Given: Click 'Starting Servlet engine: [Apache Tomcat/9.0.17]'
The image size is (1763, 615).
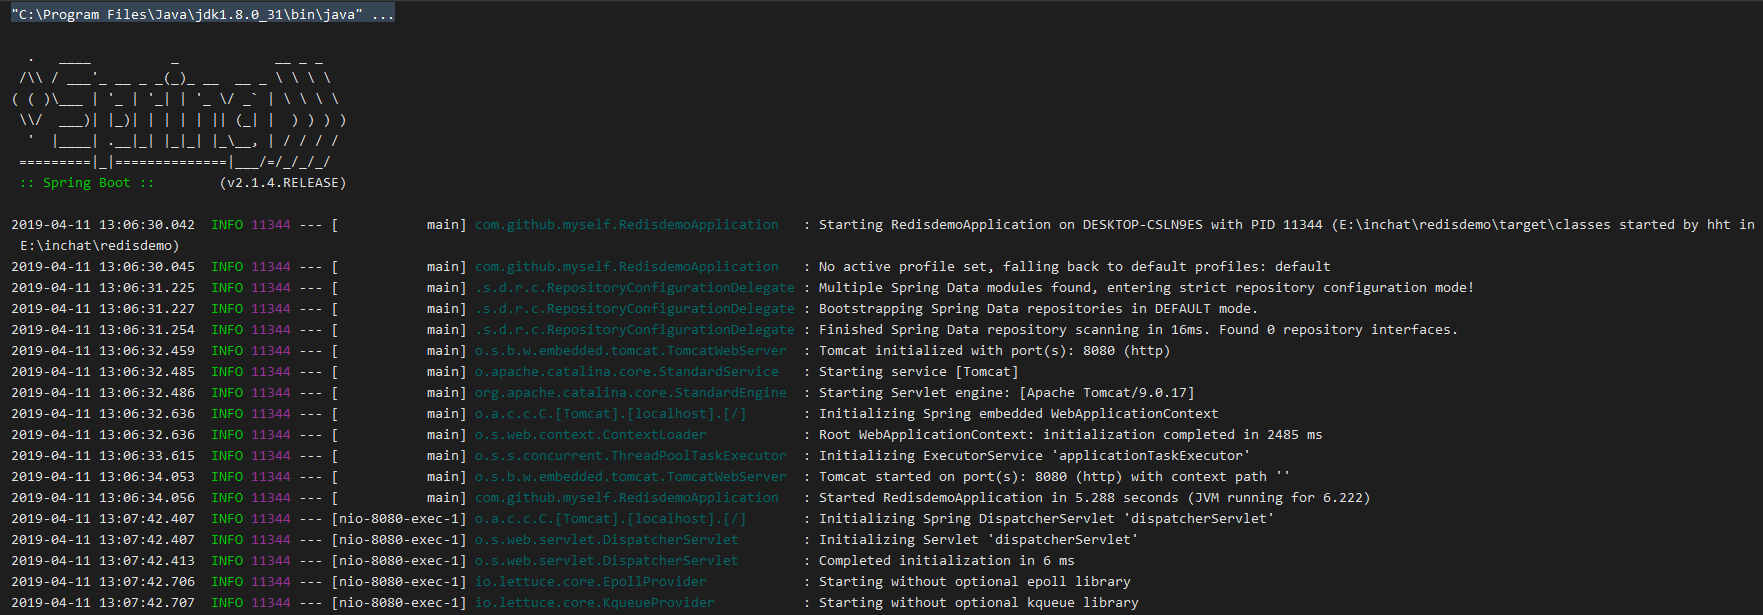Looking at the screenshot, I should 1007,393.
